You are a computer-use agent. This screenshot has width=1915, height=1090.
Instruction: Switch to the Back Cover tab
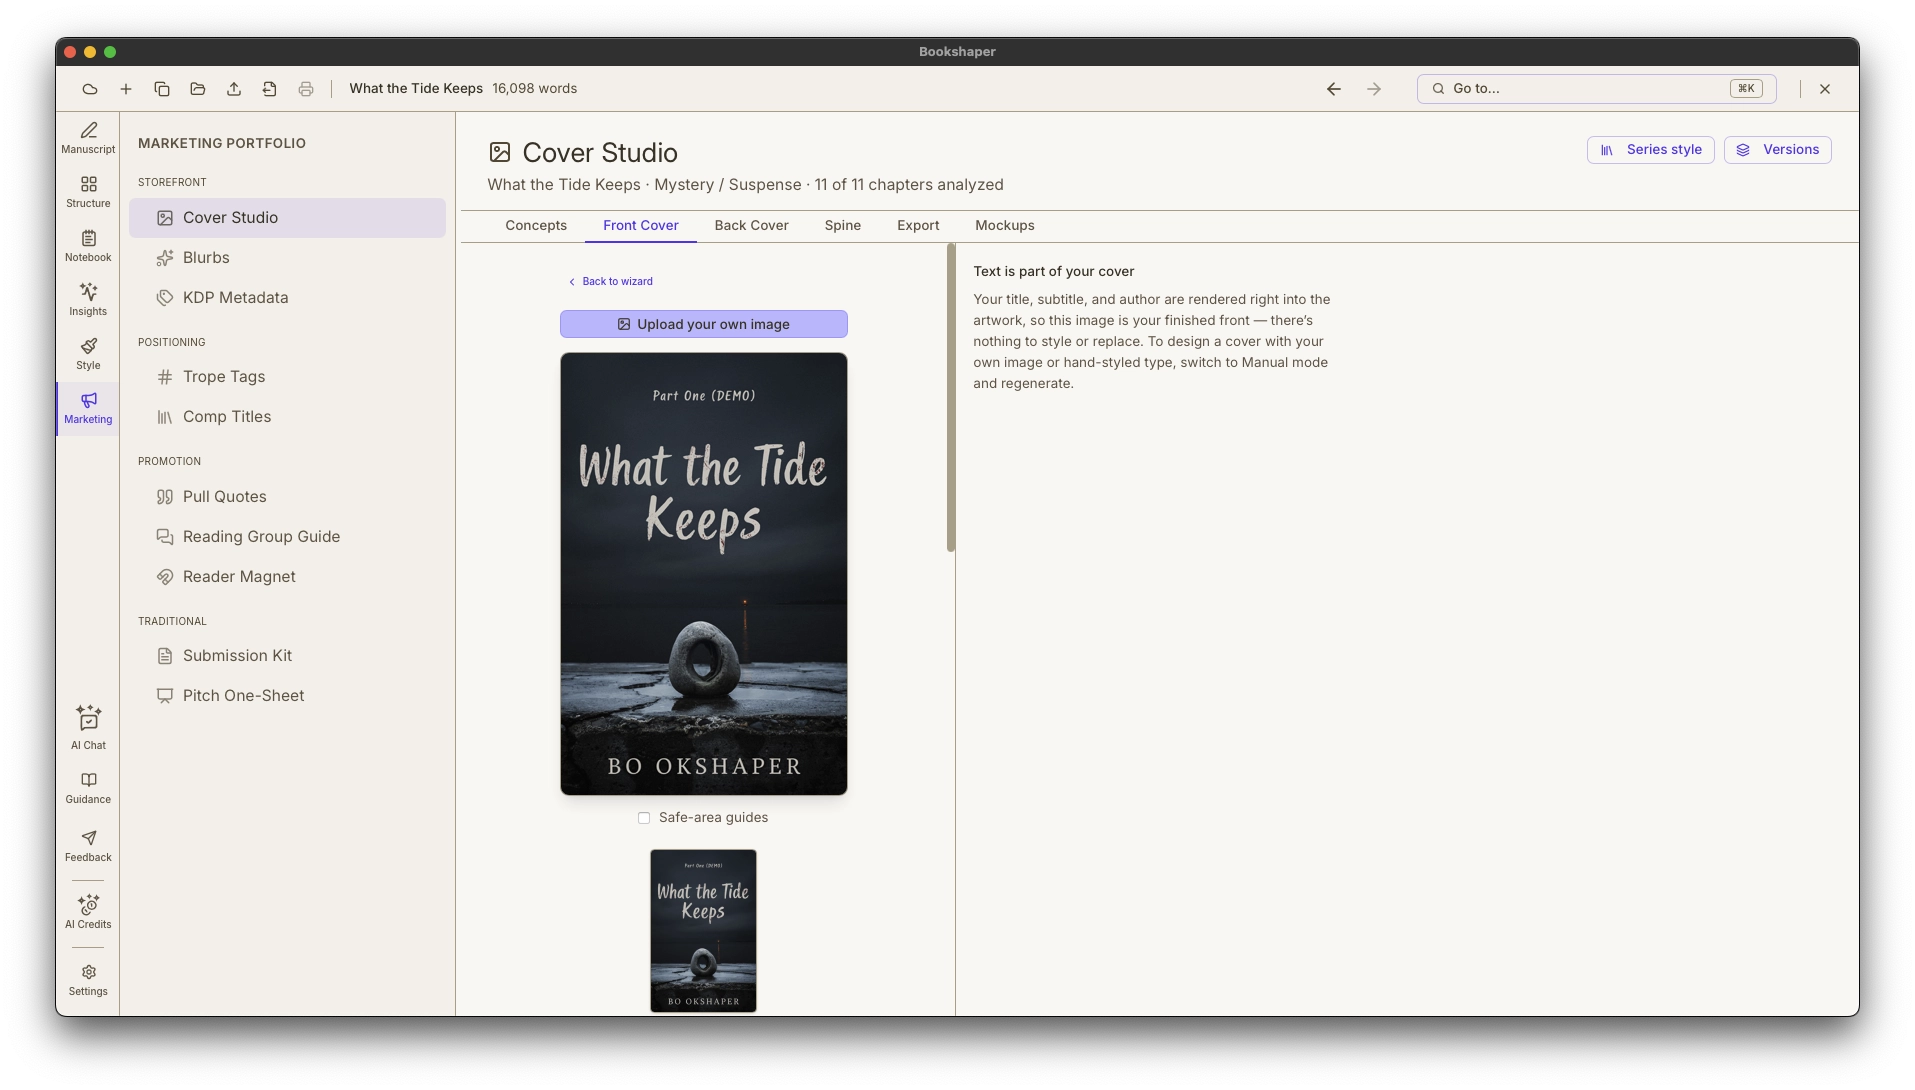(752, 226)
